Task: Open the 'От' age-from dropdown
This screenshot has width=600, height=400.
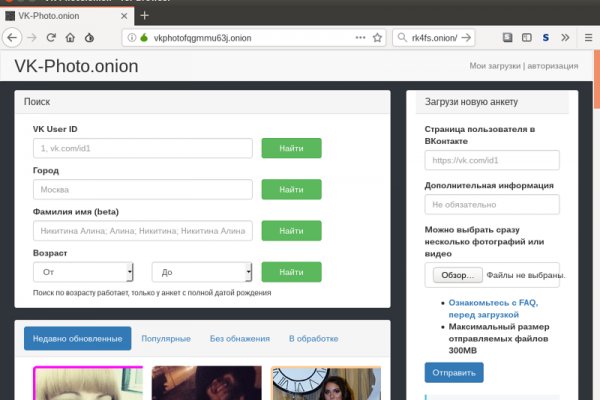Action: (83, 272)
